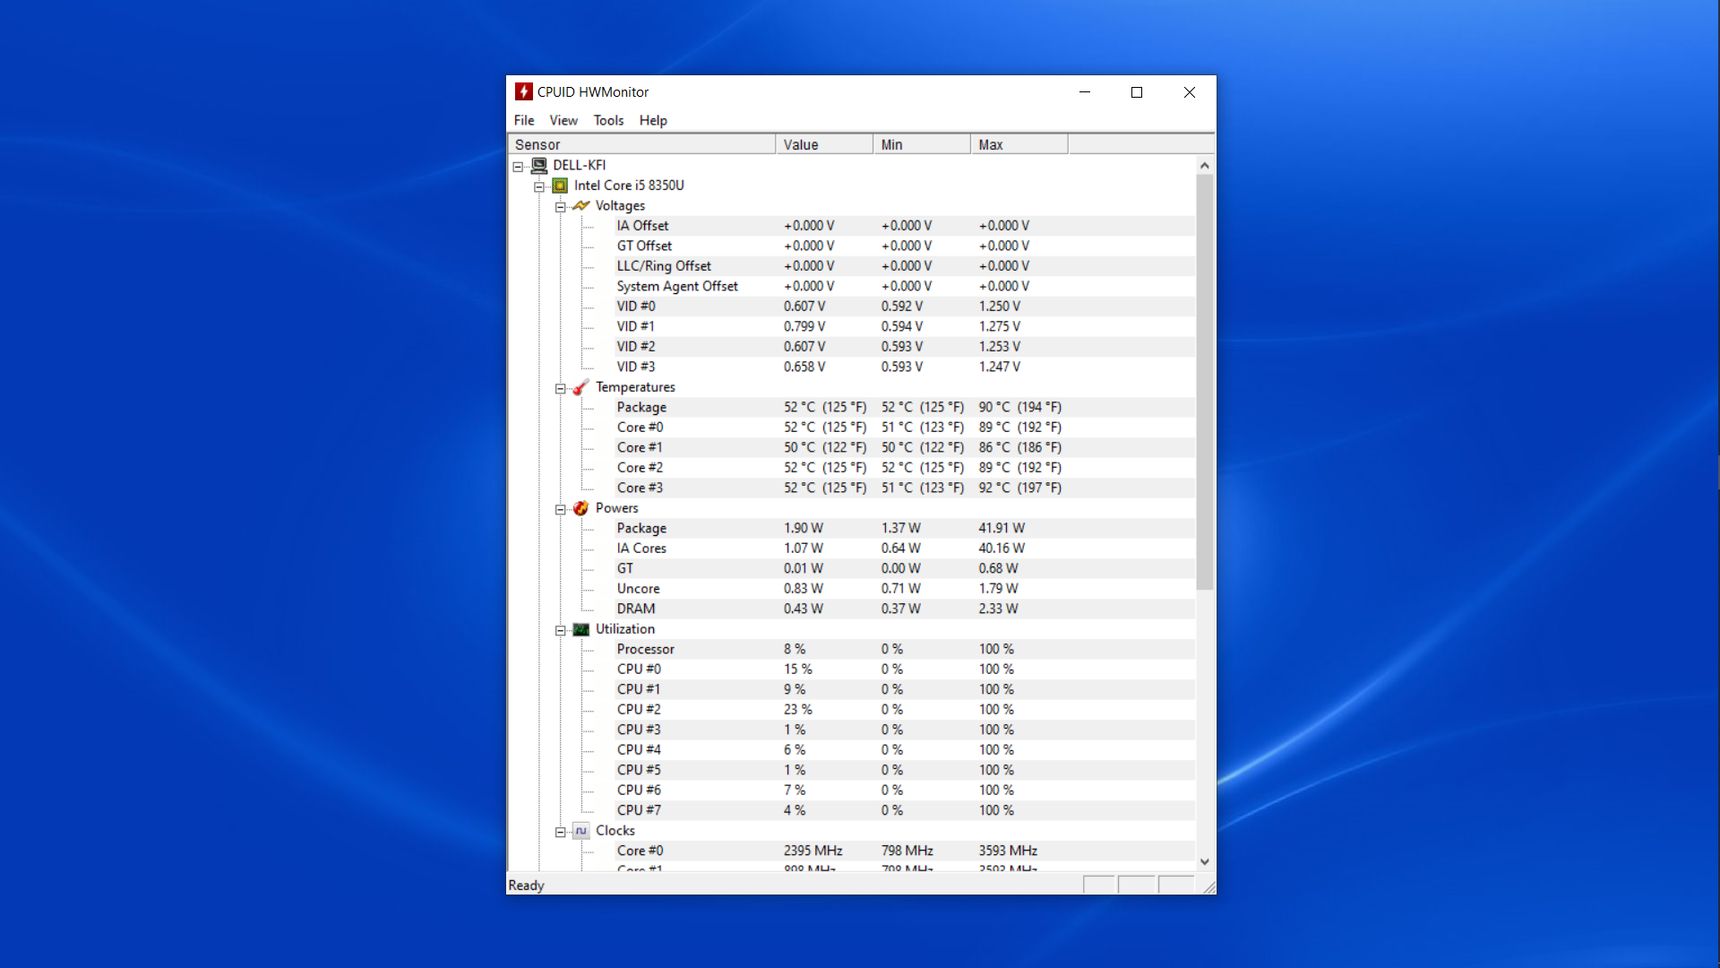Collapse the Voltages section

tap(560, 207)
